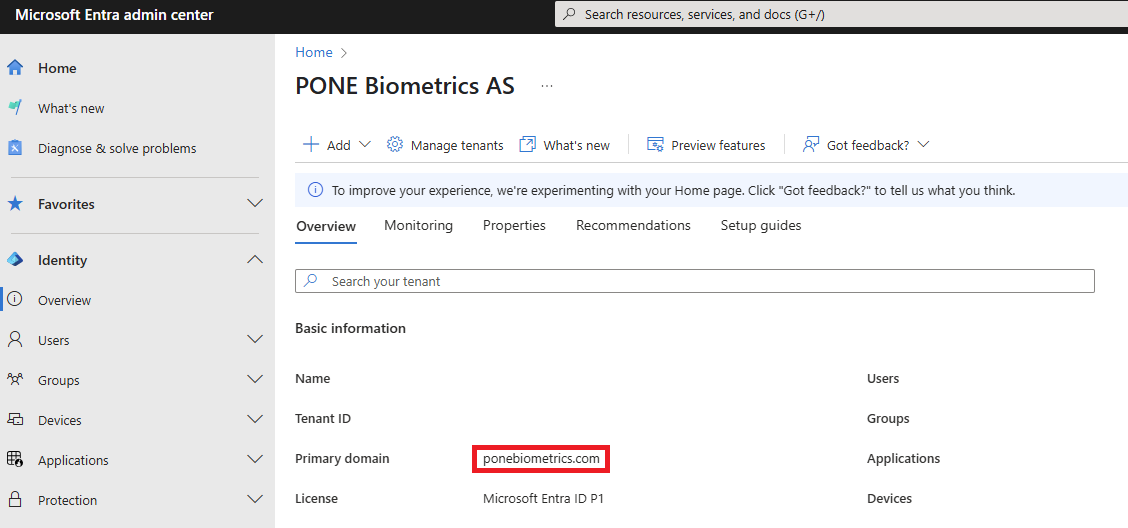Click the Groups label in the right column
Image resolution: width=1128 pixels, height=528 pixels.
pos(888,418)
